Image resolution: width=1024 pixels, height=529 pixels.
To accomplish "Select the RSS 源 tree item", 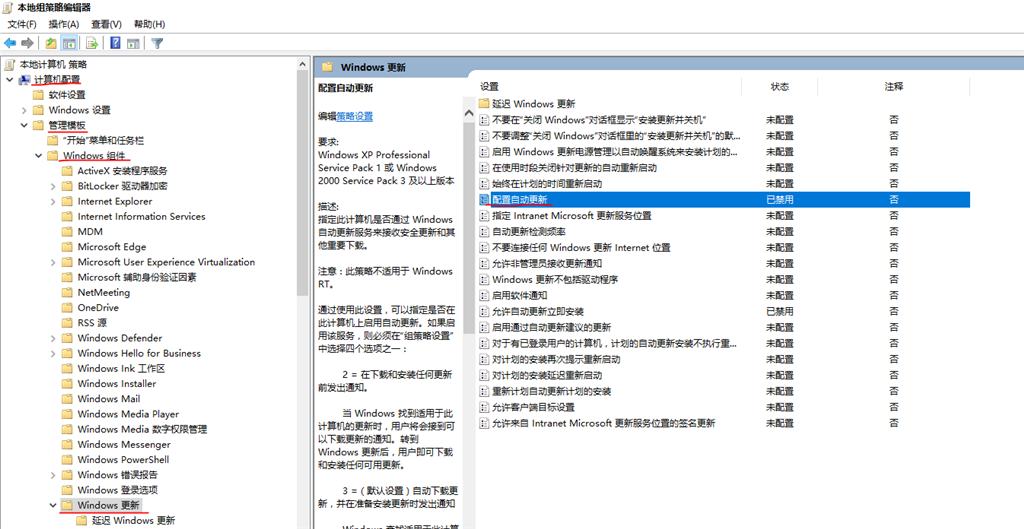I will tap(92, 323).
